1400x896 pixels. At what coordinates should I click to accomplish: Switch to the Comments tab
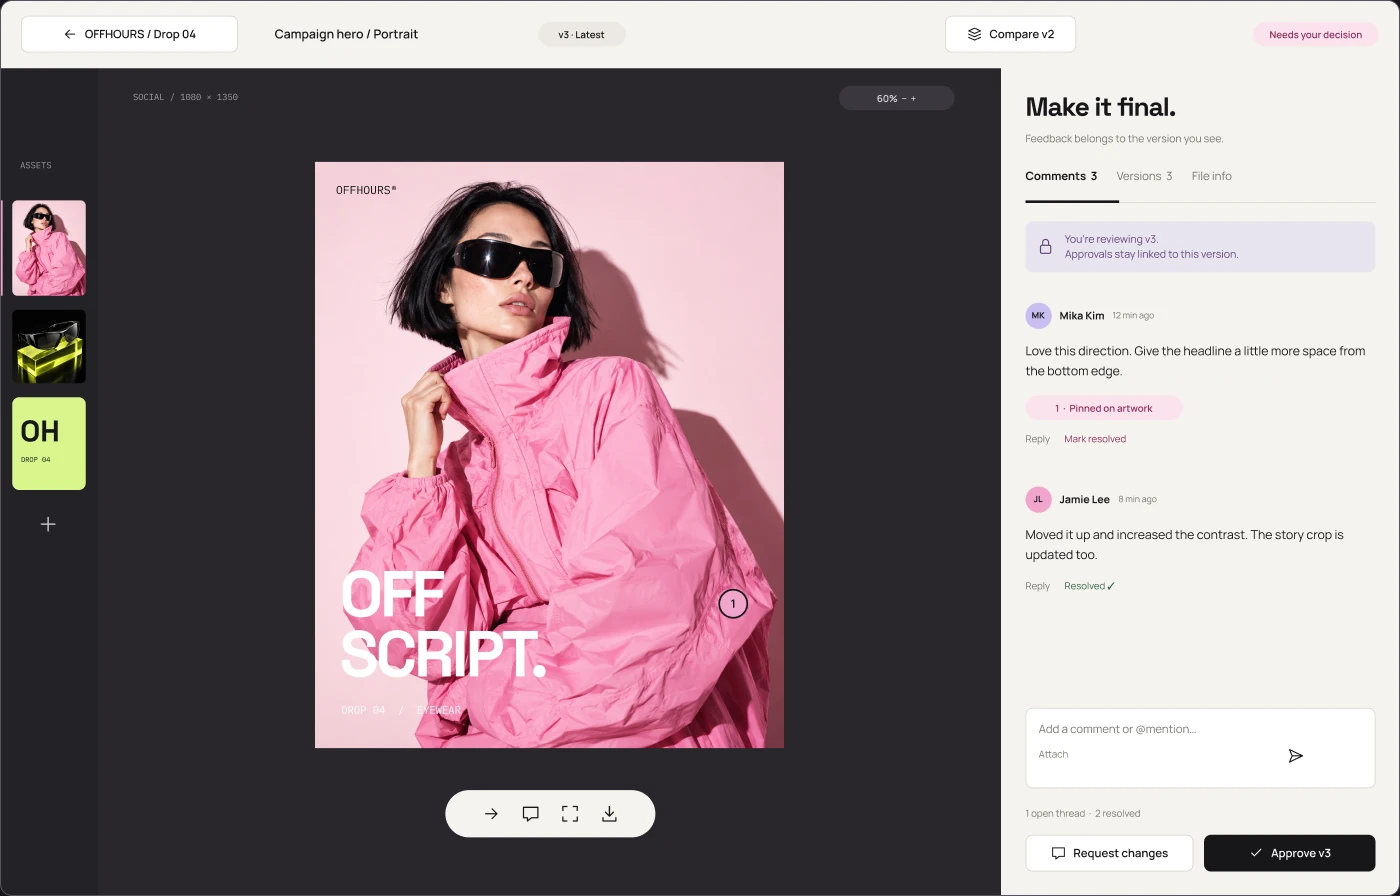point(1061,176)
